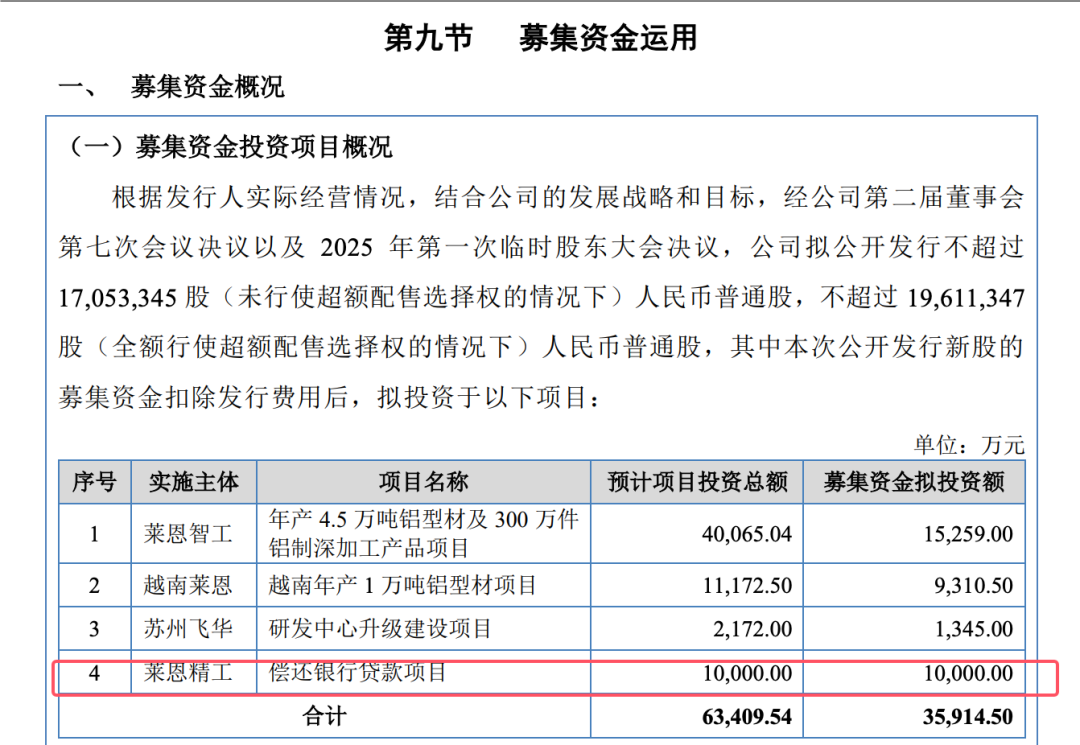The image size is (1080, 745).
Task: Click the '合计' total row label
Action: (324, 717)
